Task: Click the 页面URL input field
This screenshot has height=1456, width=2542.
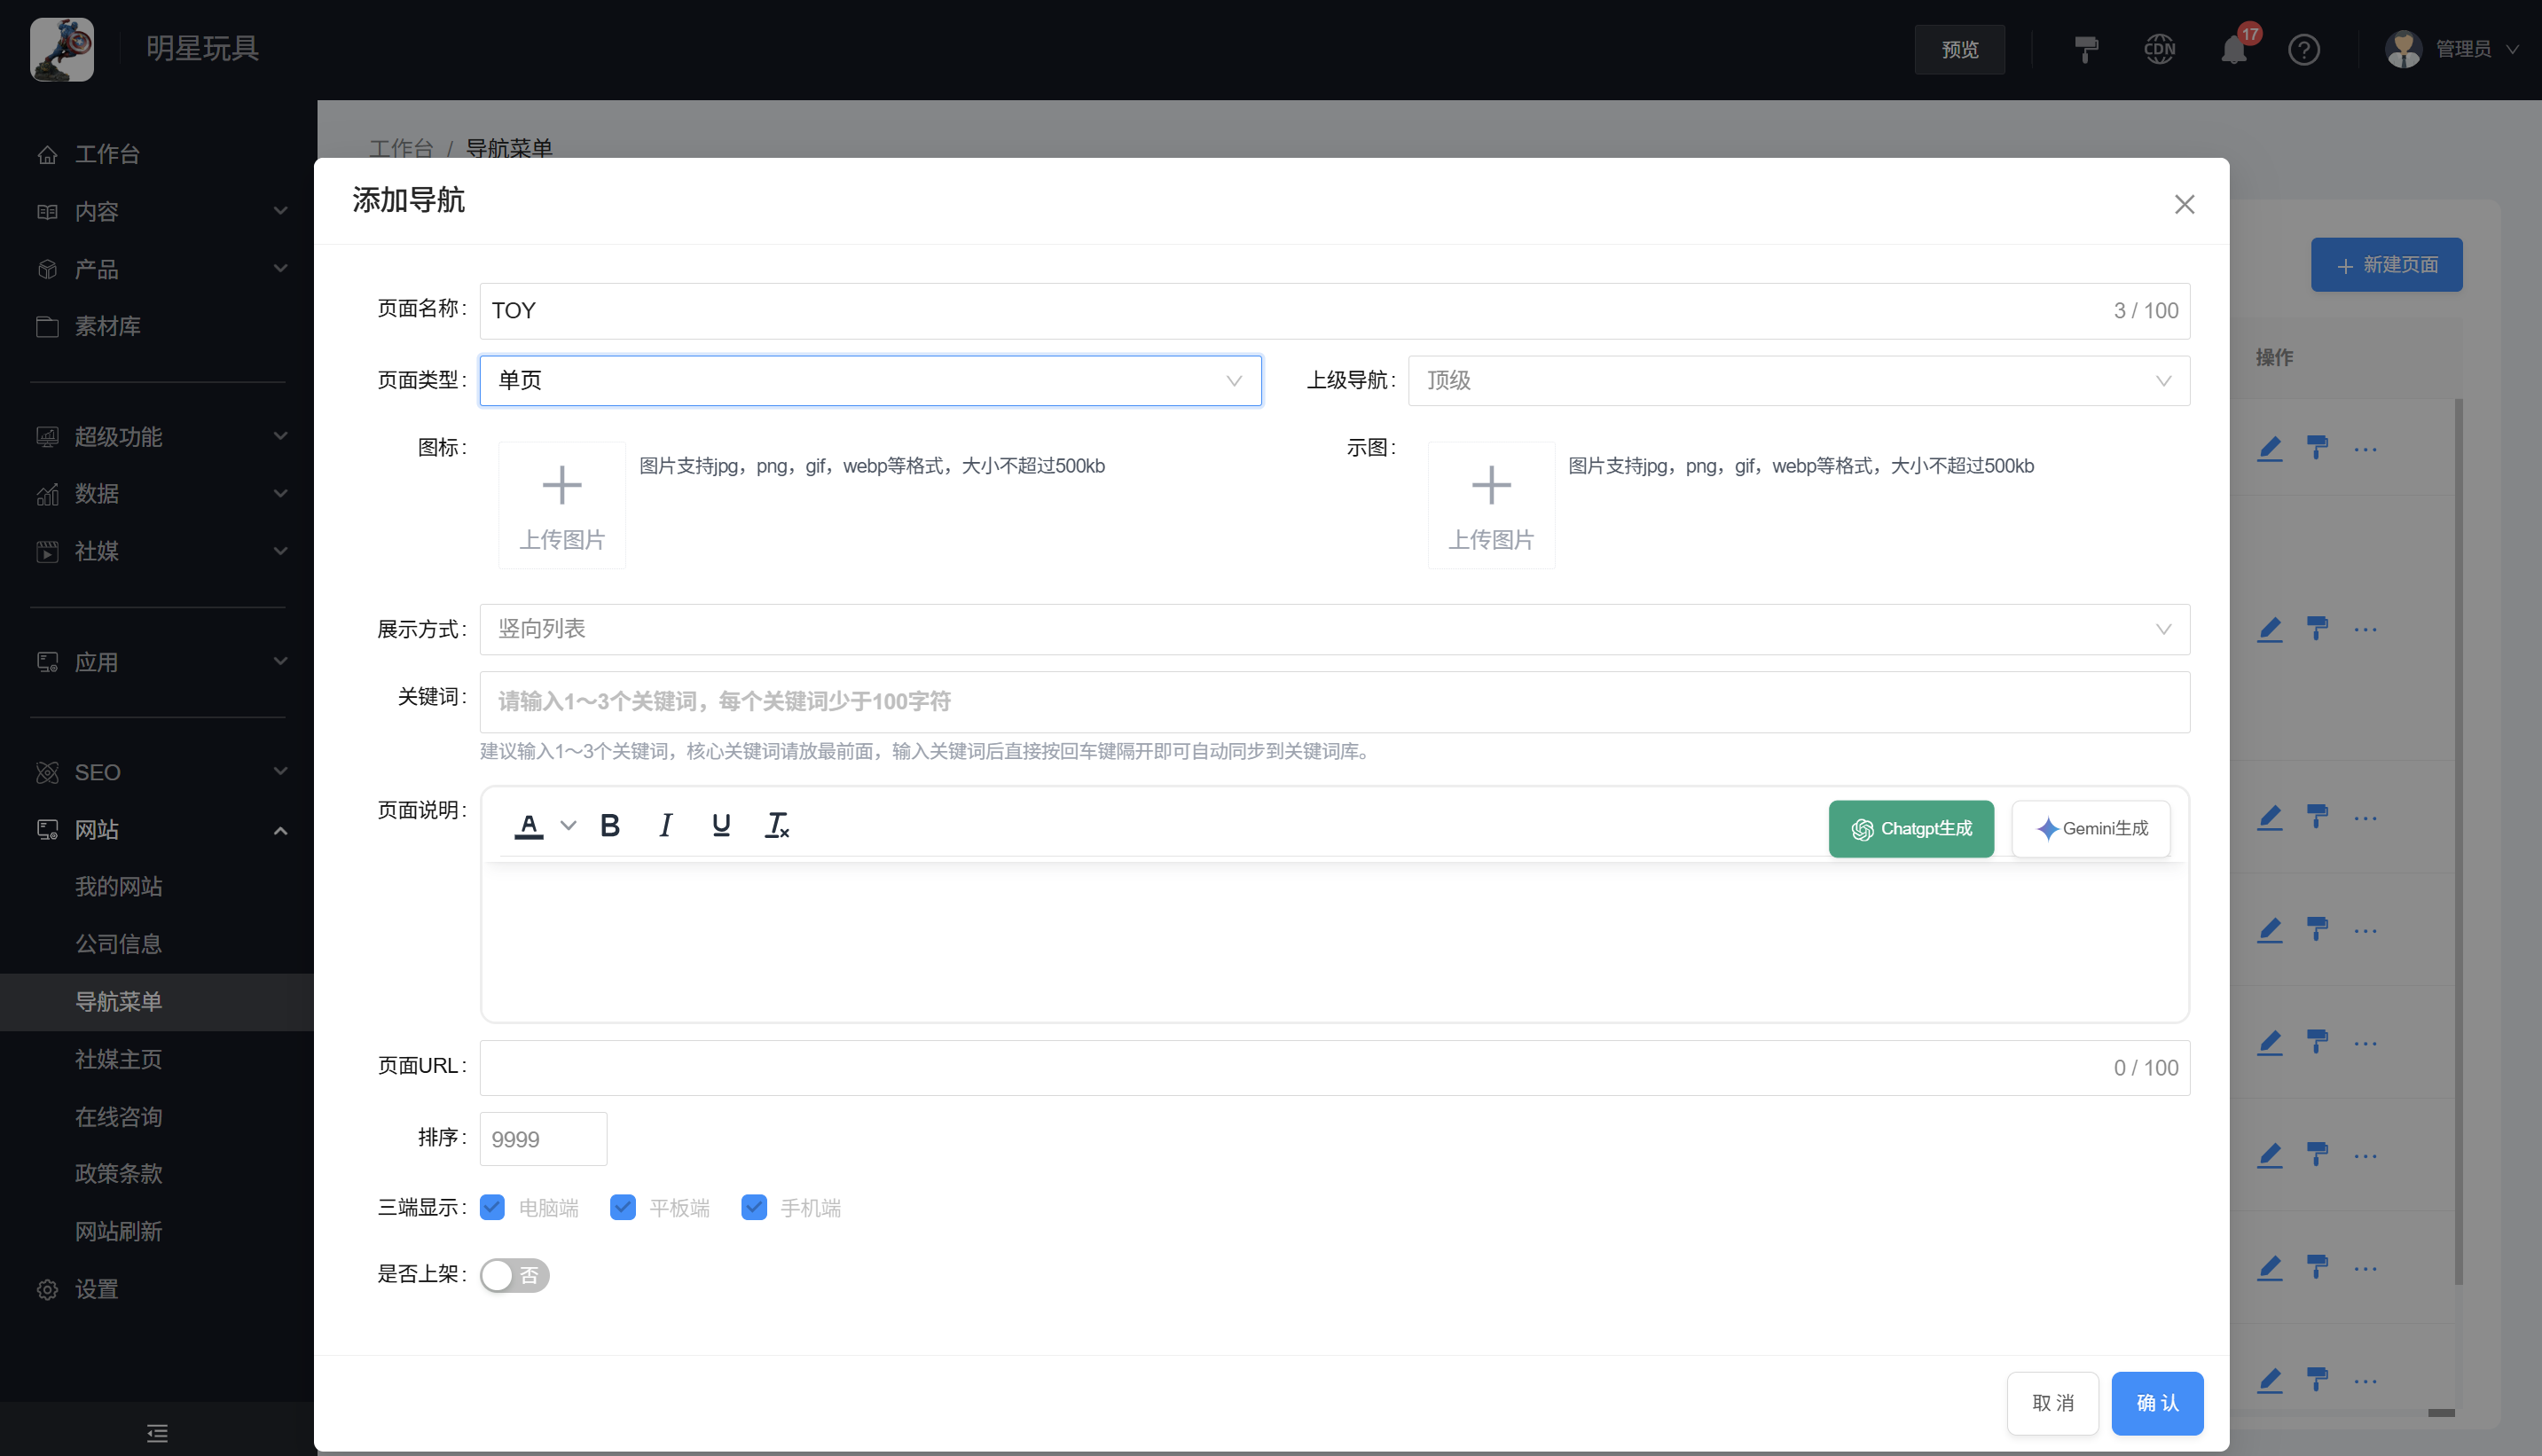Action: coord(1290,1068)
